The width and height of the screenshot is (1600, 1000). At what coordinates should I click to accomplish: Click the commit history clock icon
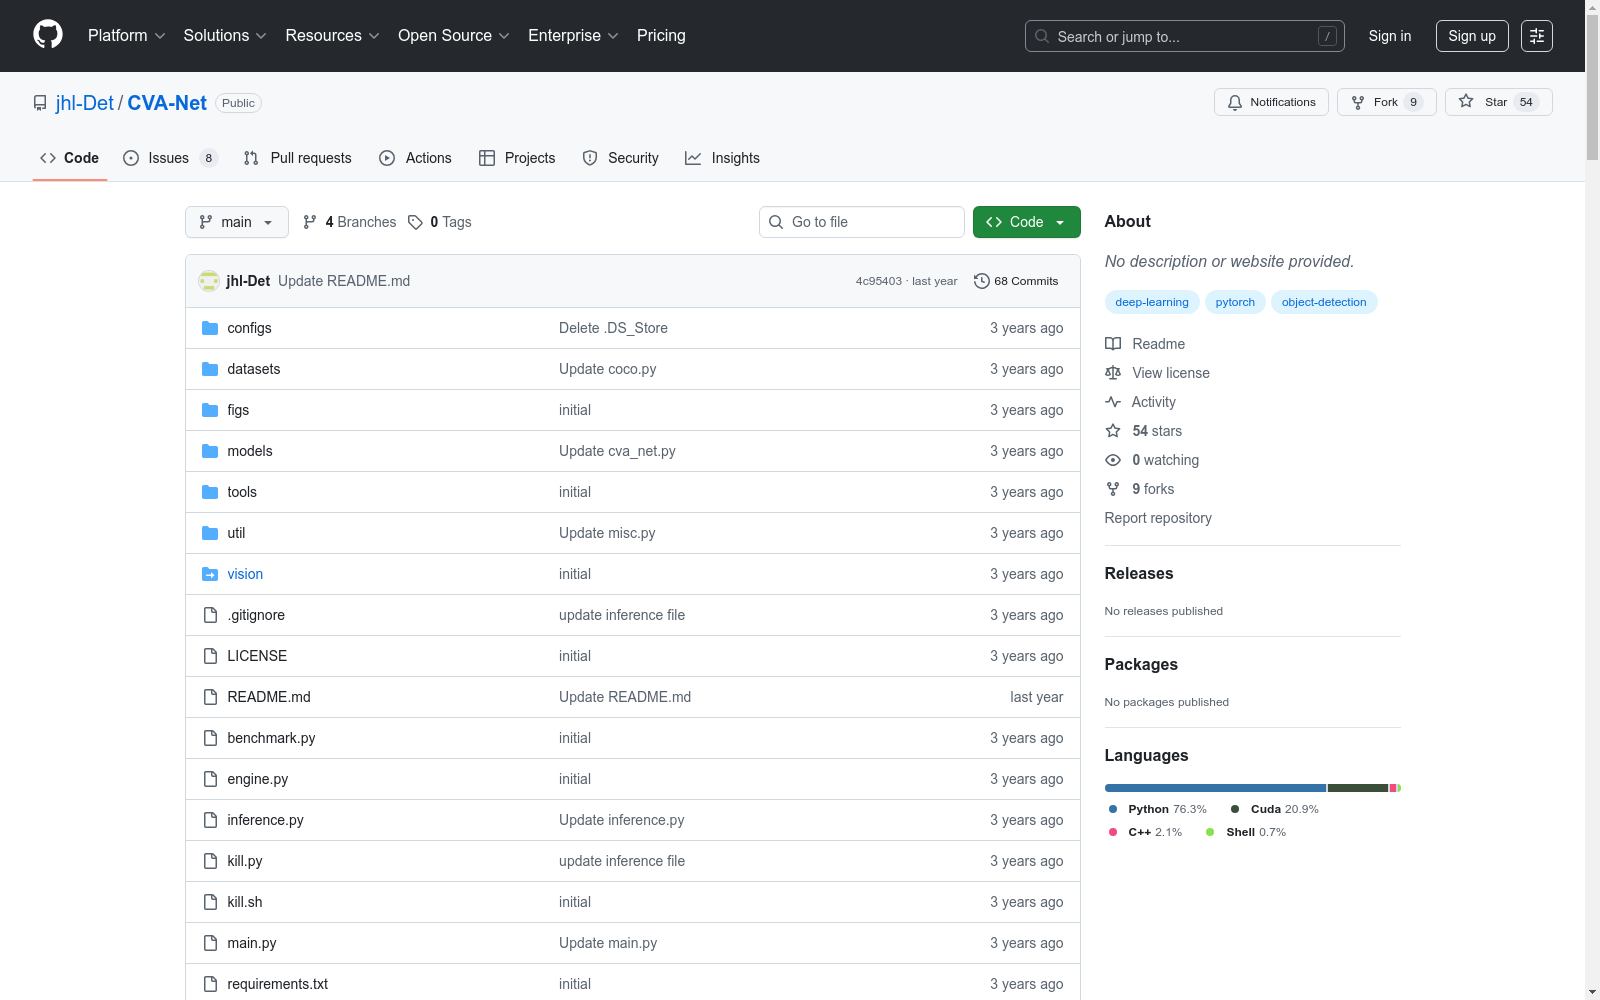pos(982,281)
